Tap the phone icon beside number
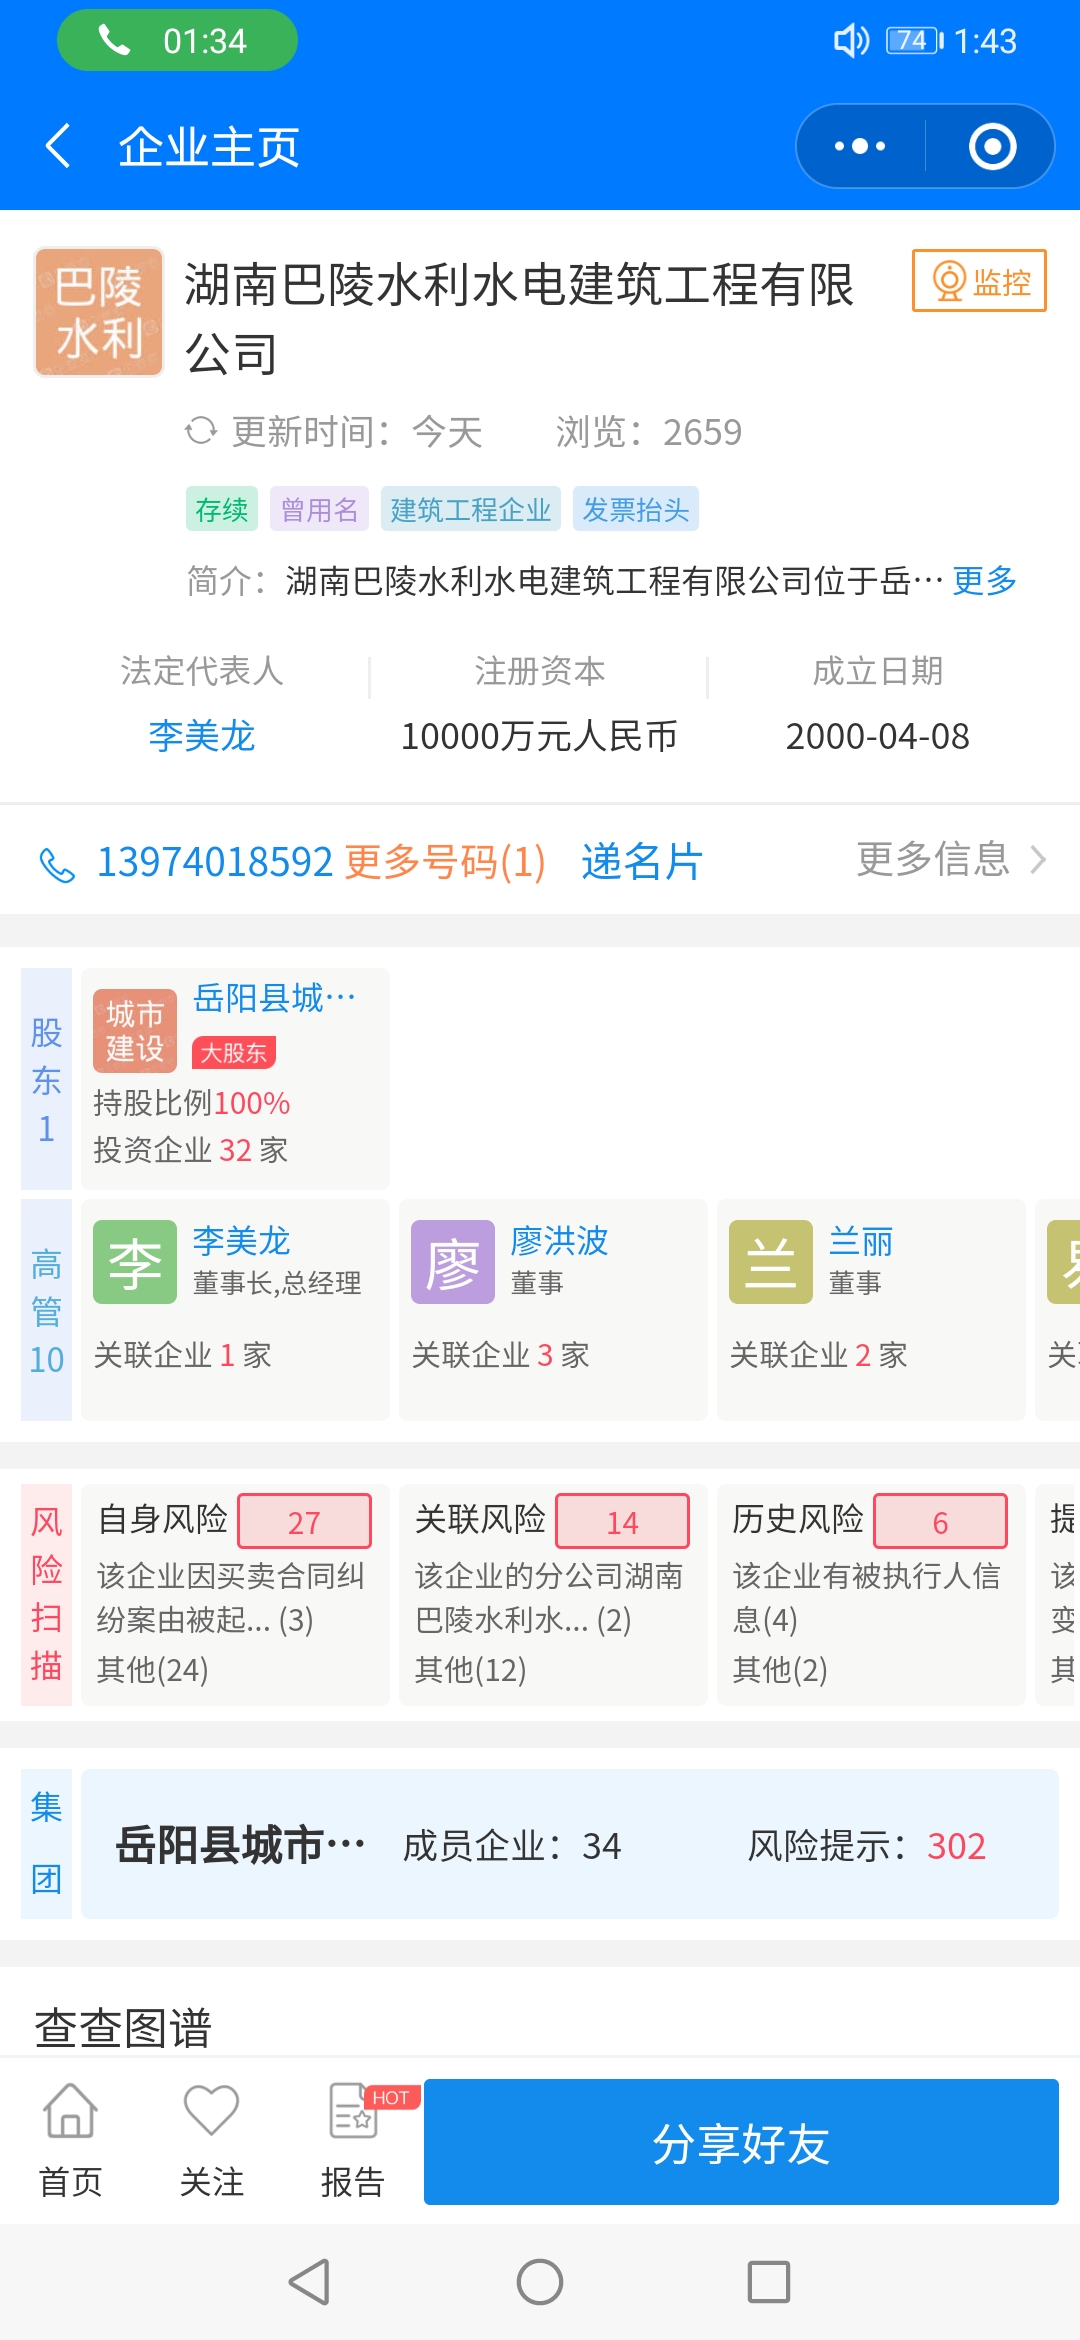1080x2340 pixels. click(x=57, y=864)
